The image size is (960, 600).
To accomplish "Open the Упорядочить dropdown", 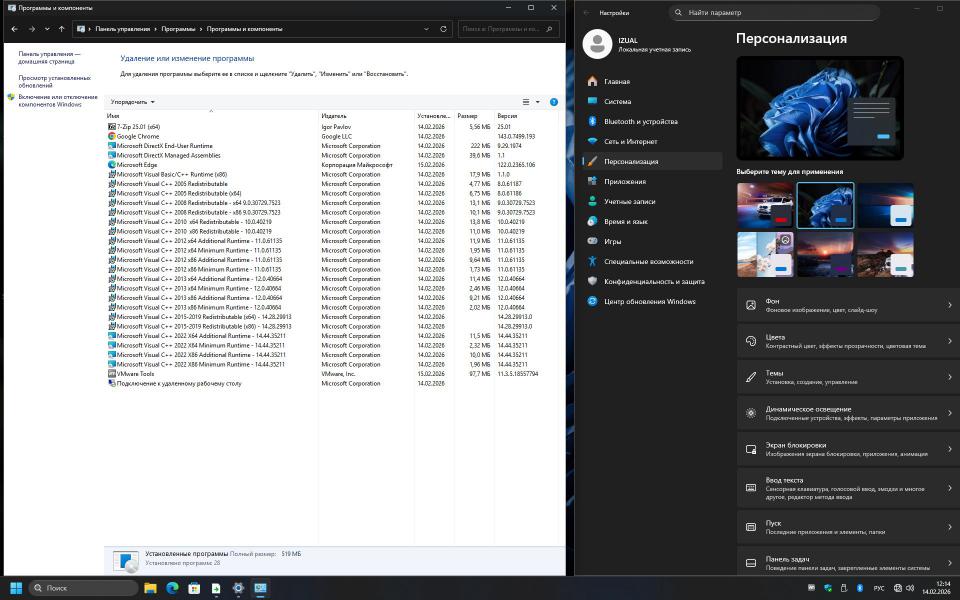I will coord(132,102).
